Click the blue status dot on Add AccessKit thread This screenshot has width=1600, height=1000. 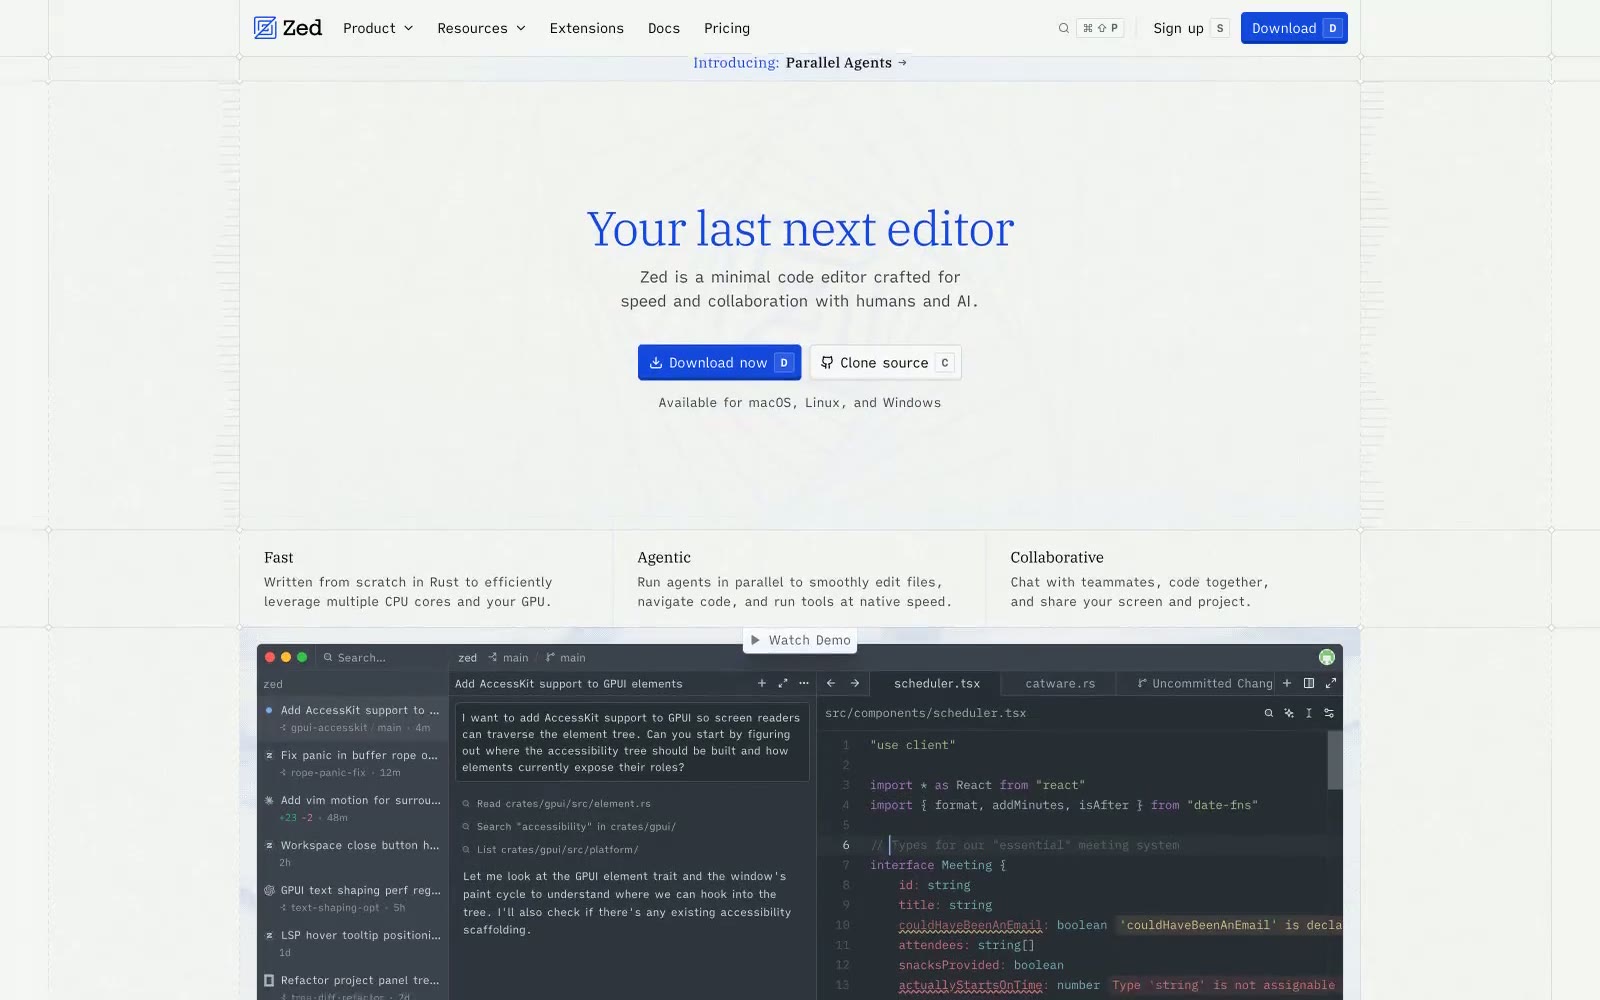tap(269, 710)
